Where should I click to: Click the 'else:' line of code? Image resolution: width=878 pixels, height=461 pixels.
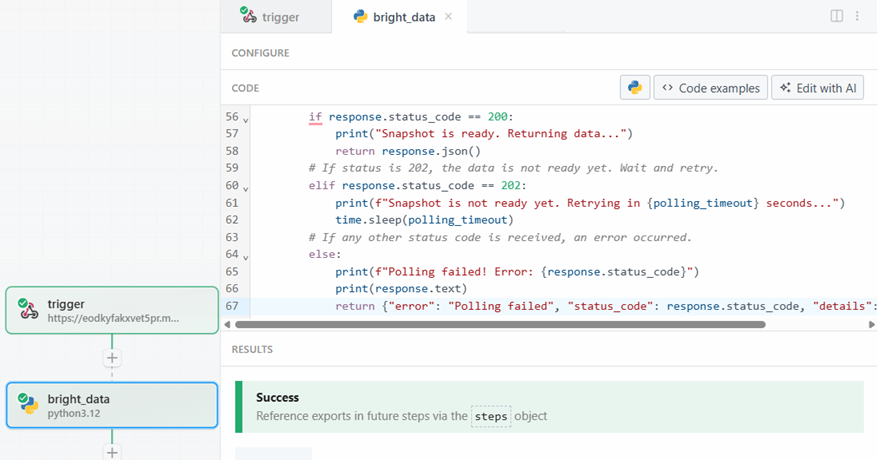(x=325, y=254)
